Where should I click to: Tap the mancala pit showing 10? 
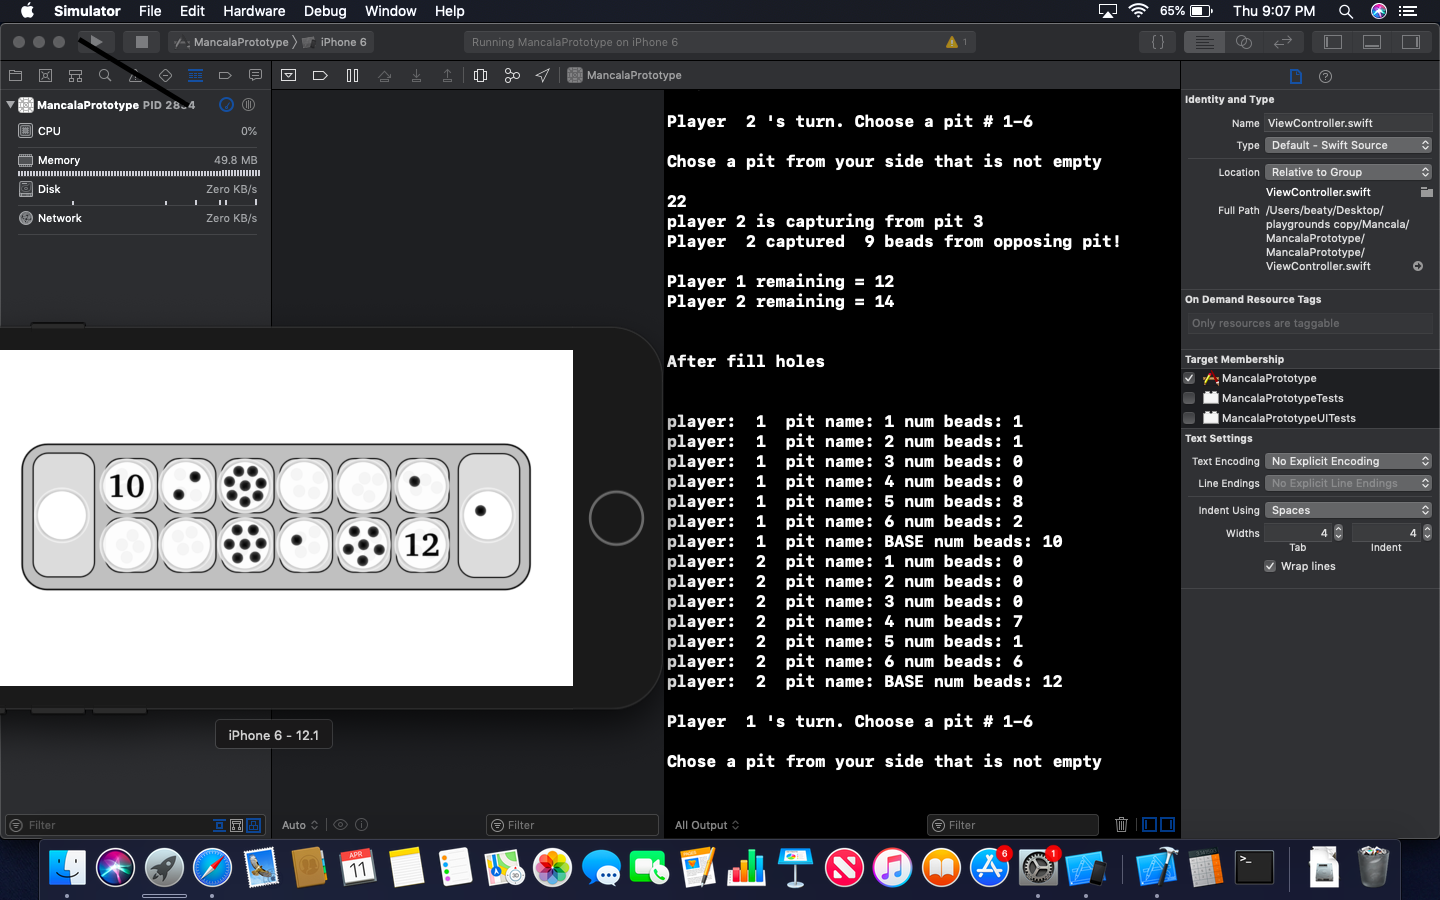click(128, 486)
